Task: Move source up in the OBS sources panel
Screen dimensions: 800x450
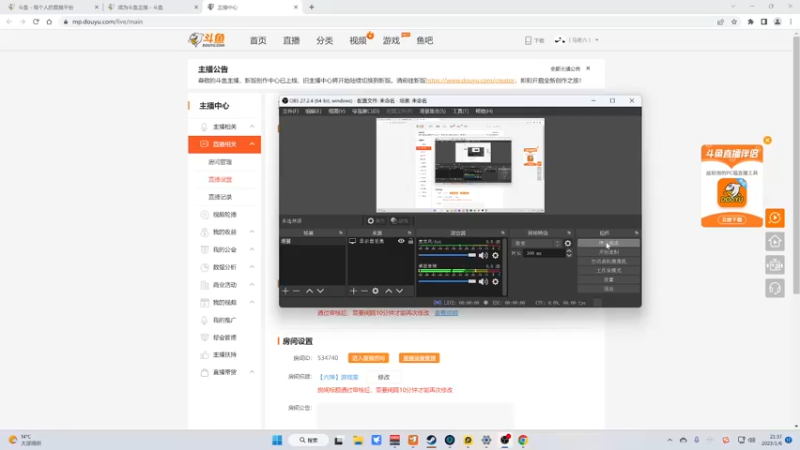Action: click(x=389, y=291)
